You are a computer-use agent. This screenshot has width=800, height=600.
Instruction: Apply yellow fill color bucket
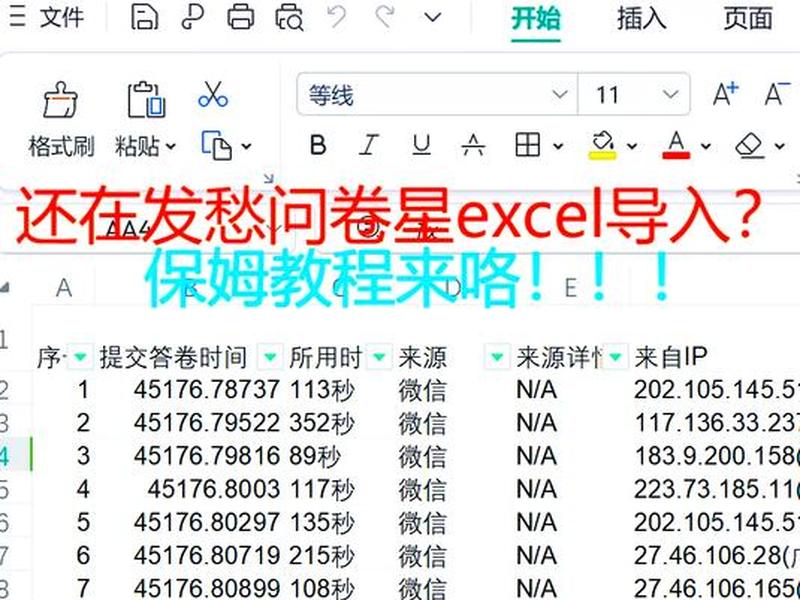[x=603, y=145]
